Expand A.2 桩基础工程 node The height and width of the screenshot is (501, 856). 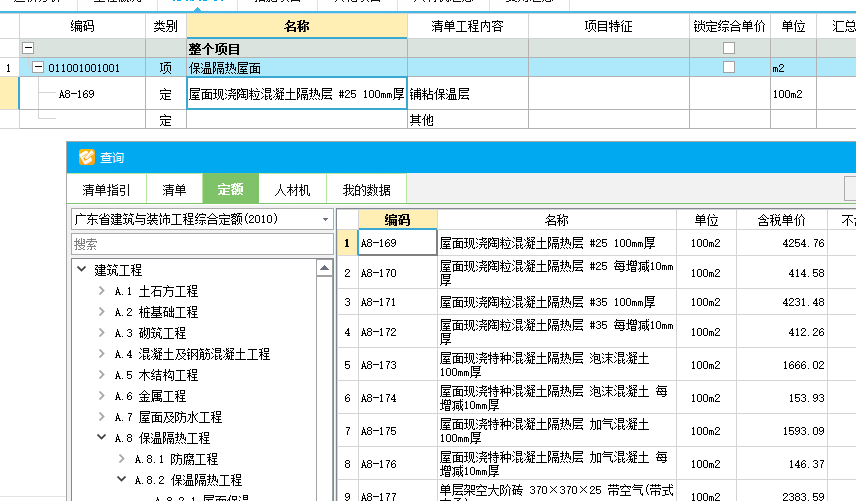[x=102, y=312]
